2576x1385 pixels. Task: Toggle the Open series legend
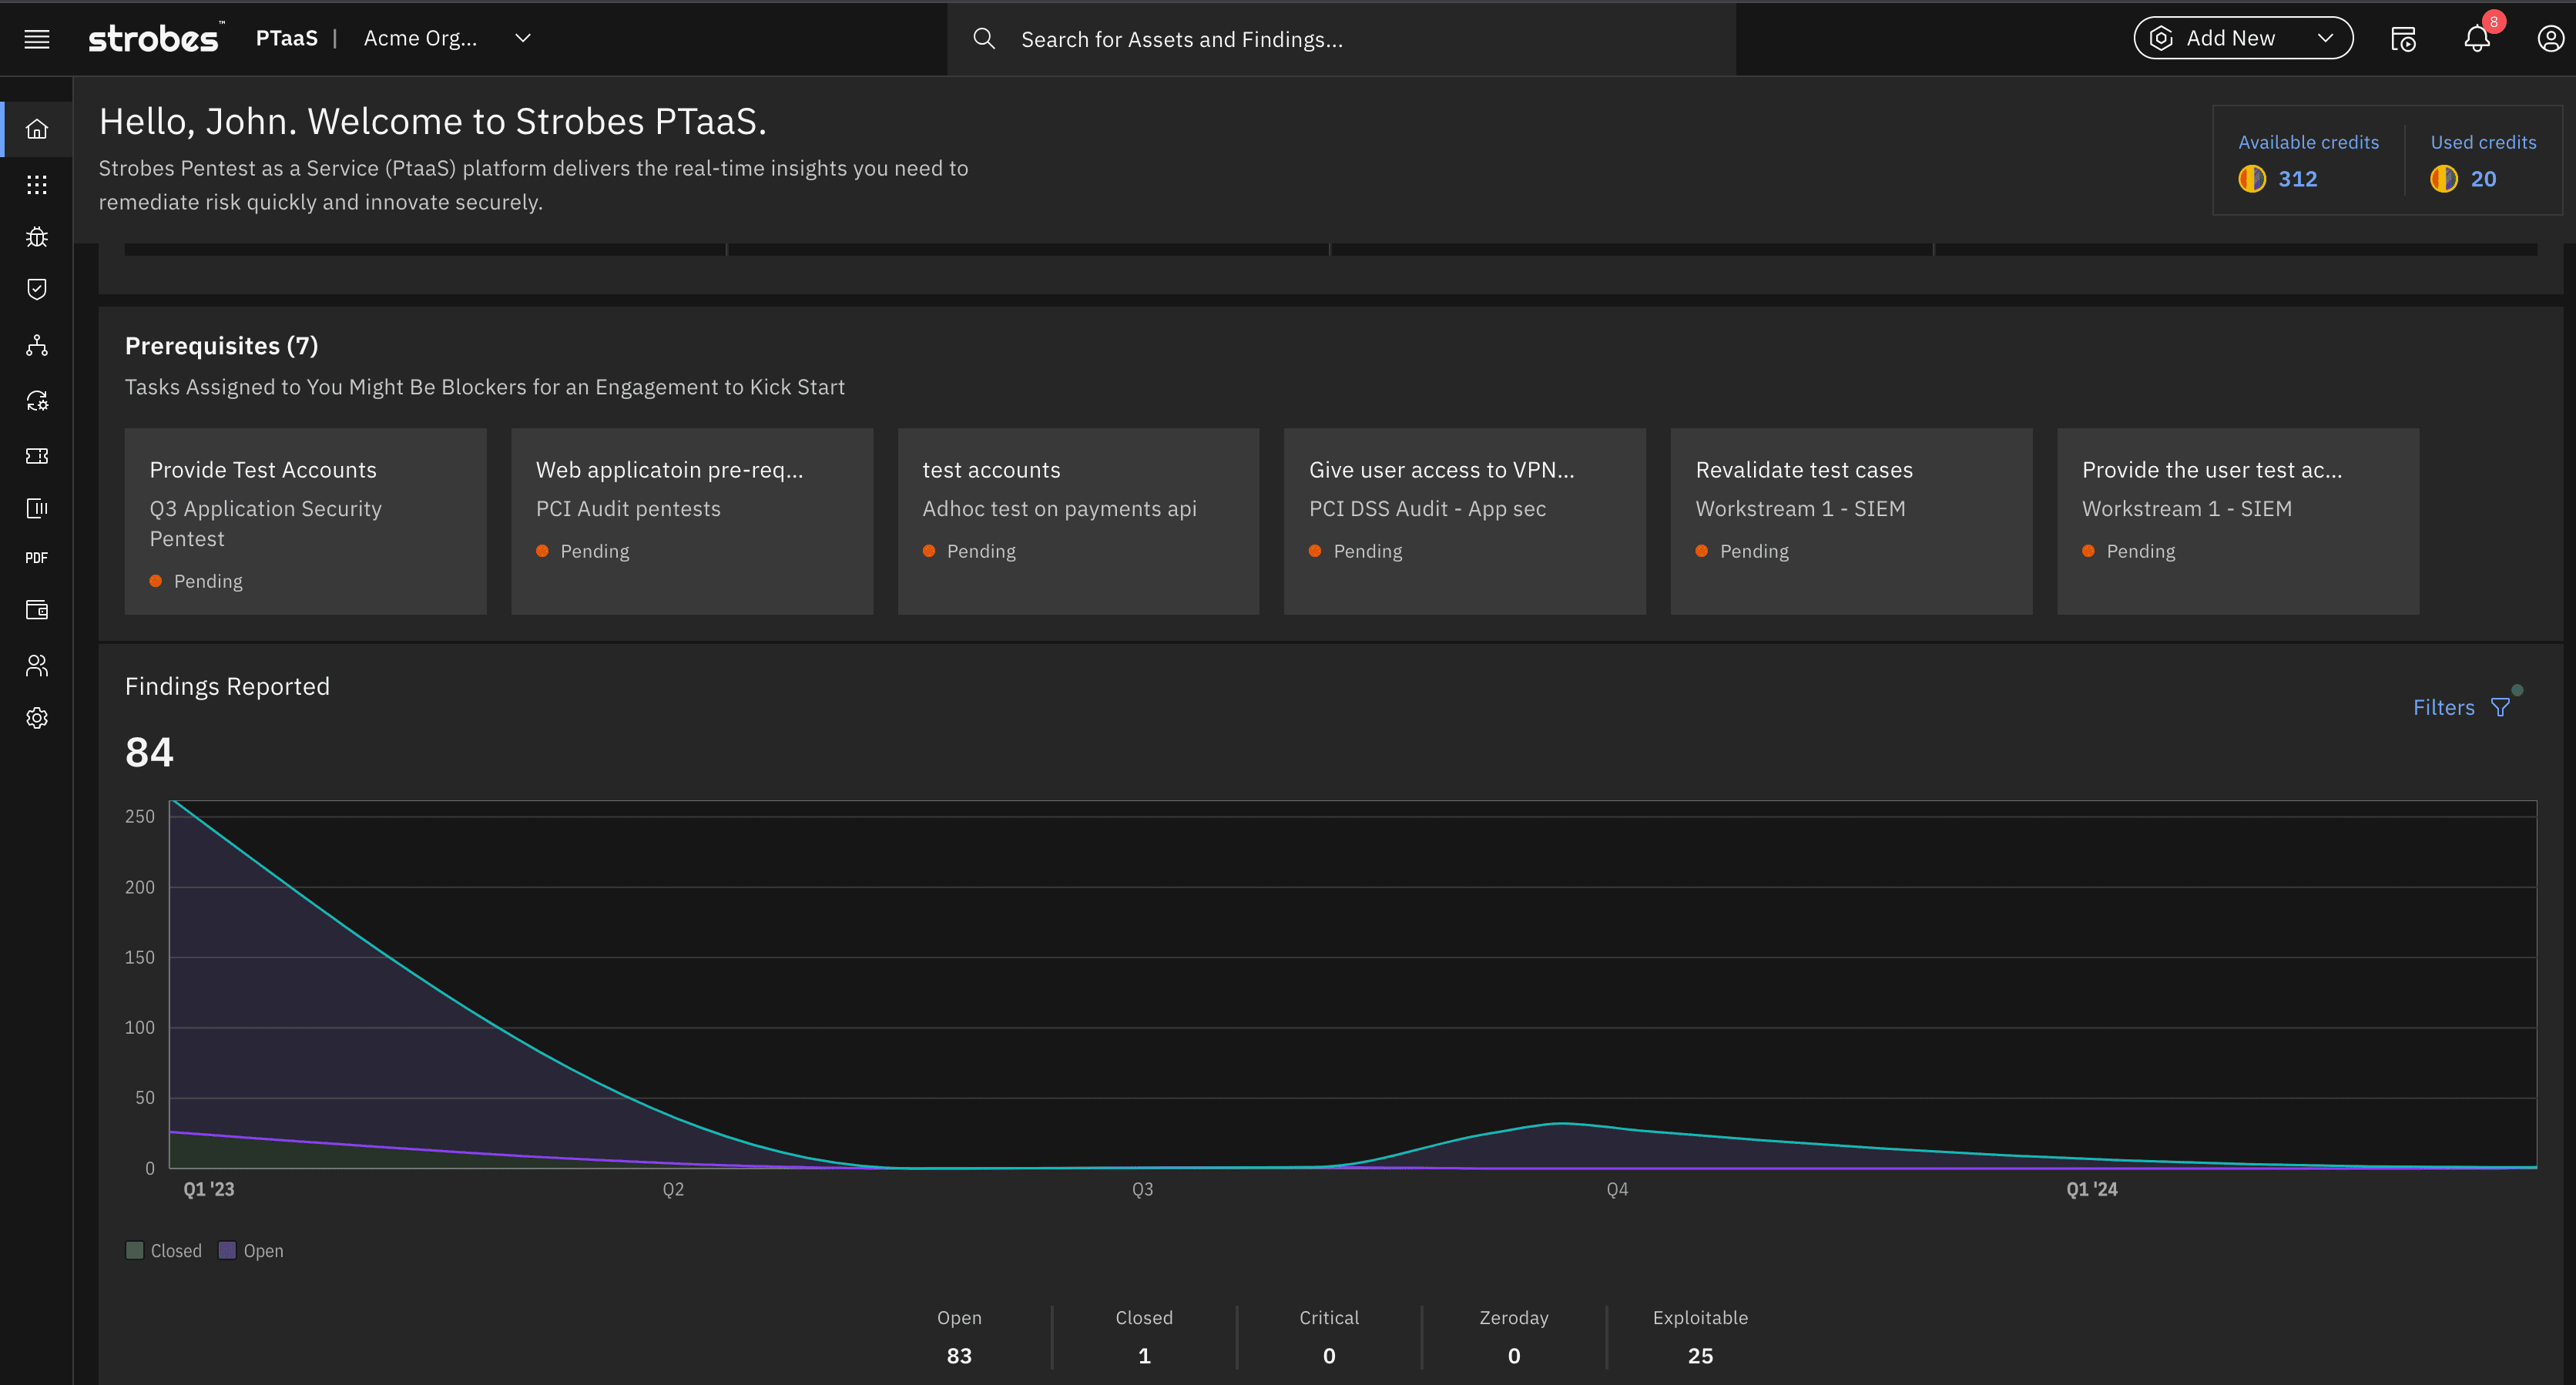click(251, 1251)
